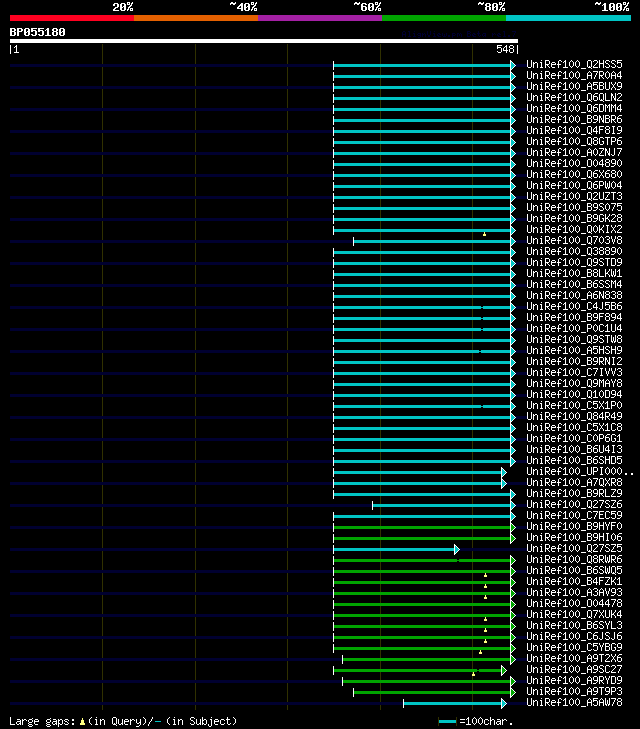
Task: Select the UniRef100_B9HI06 label
Action: (574, 537)
